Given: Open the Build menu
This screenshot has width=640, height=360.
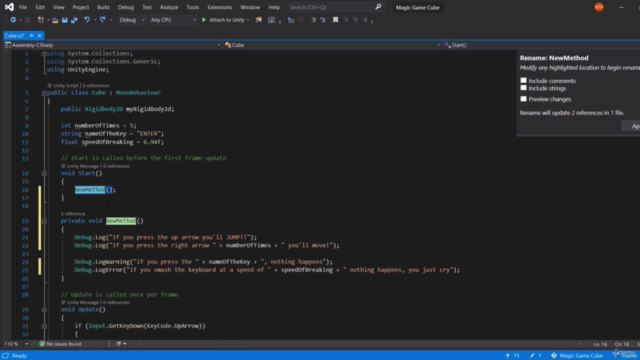Looking at the screenshot, I should coord(103,7).
